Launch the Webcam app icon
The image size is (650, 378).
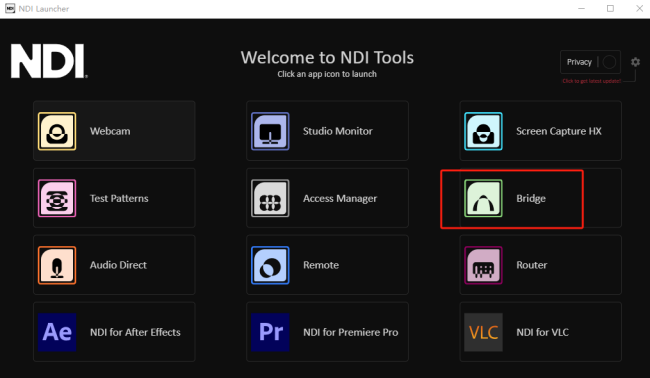57,131
